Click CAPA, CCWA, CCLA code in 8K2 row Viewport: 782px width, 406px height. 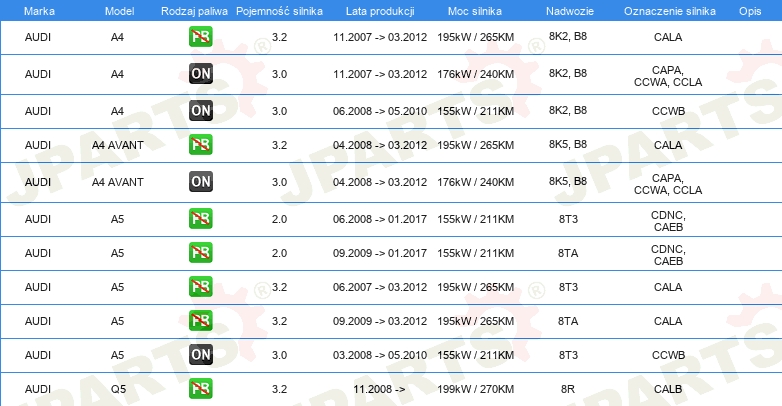(x=668, y=76)
